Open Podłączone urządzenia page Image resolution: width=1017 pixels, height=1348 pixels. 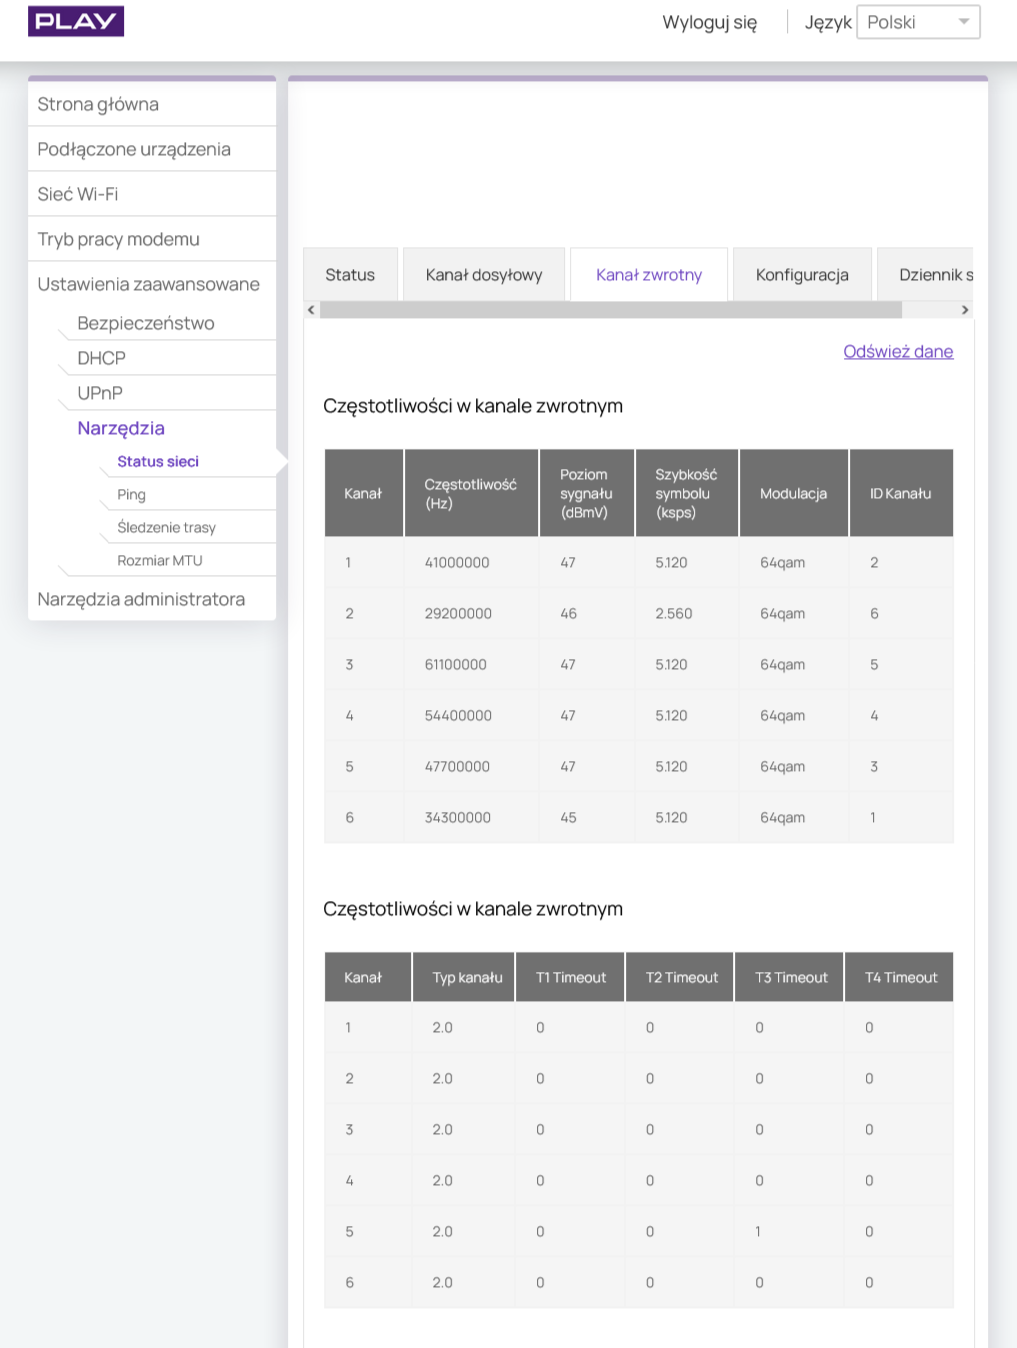pos(134,149)
